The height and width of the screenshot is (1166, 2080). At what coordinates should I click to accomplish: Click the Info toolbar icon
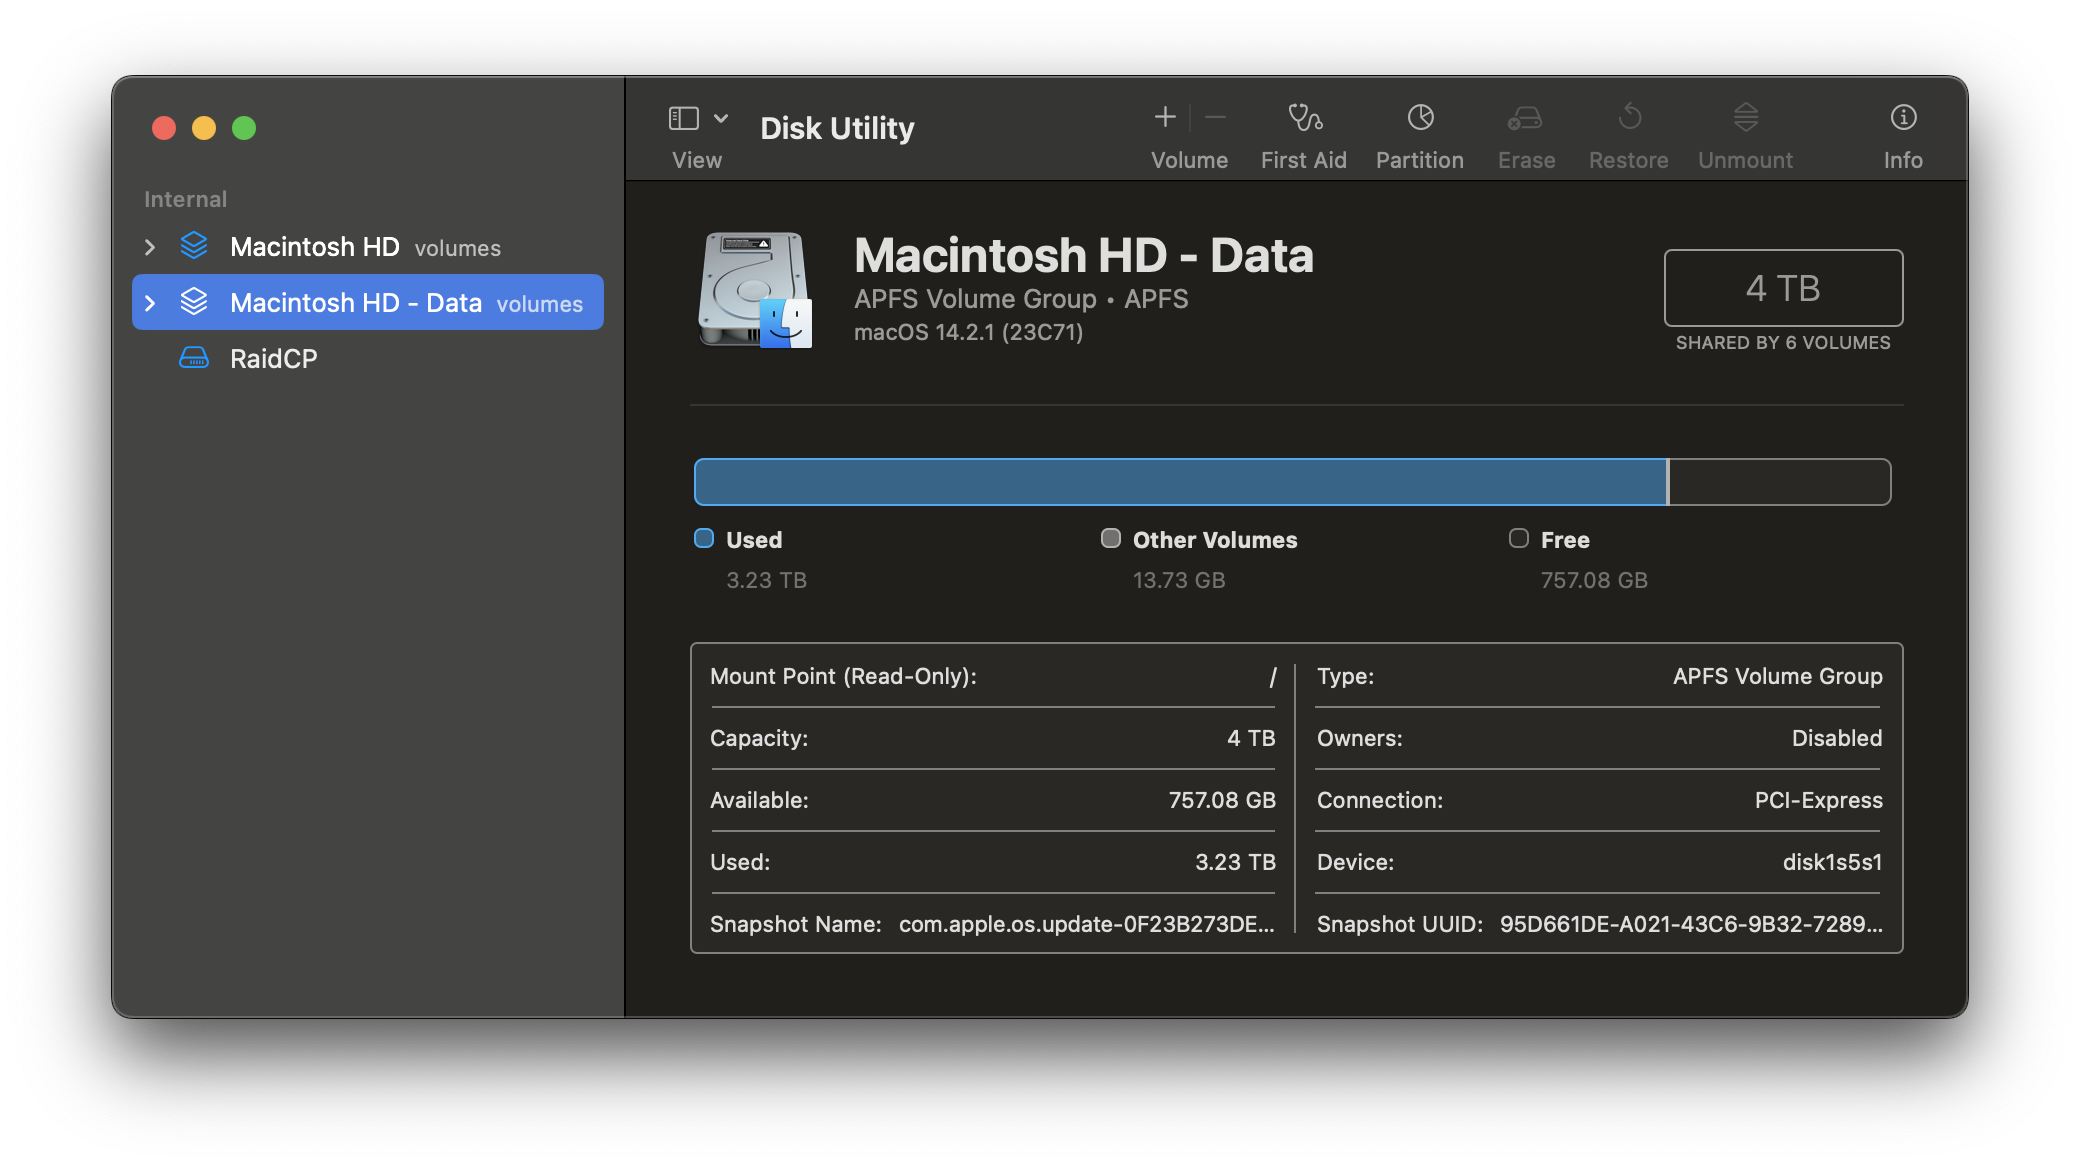tap(1903, 118)
